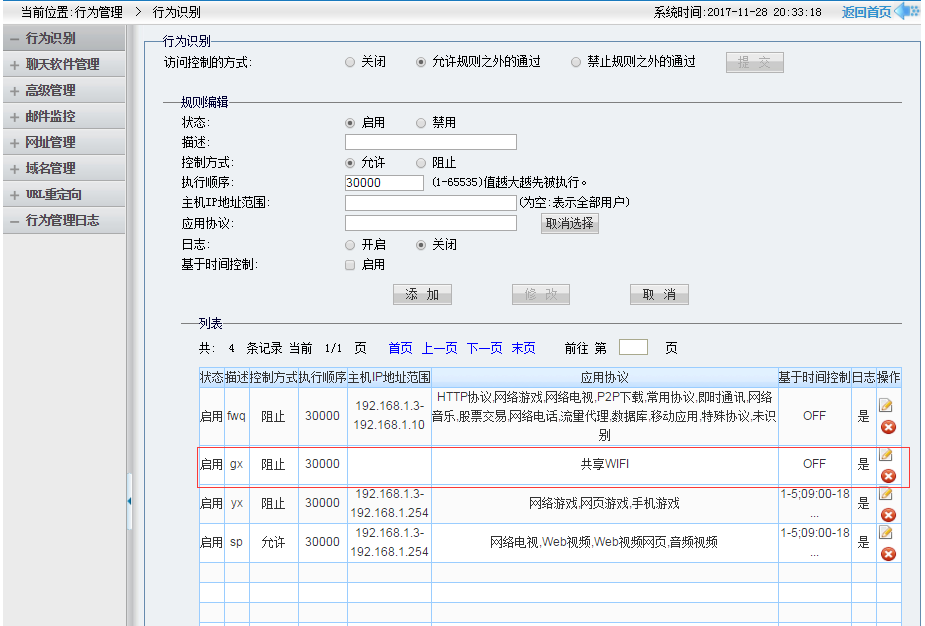Click the 取消 button
This screenshot has height=626, width=925.
pos(659,294)
